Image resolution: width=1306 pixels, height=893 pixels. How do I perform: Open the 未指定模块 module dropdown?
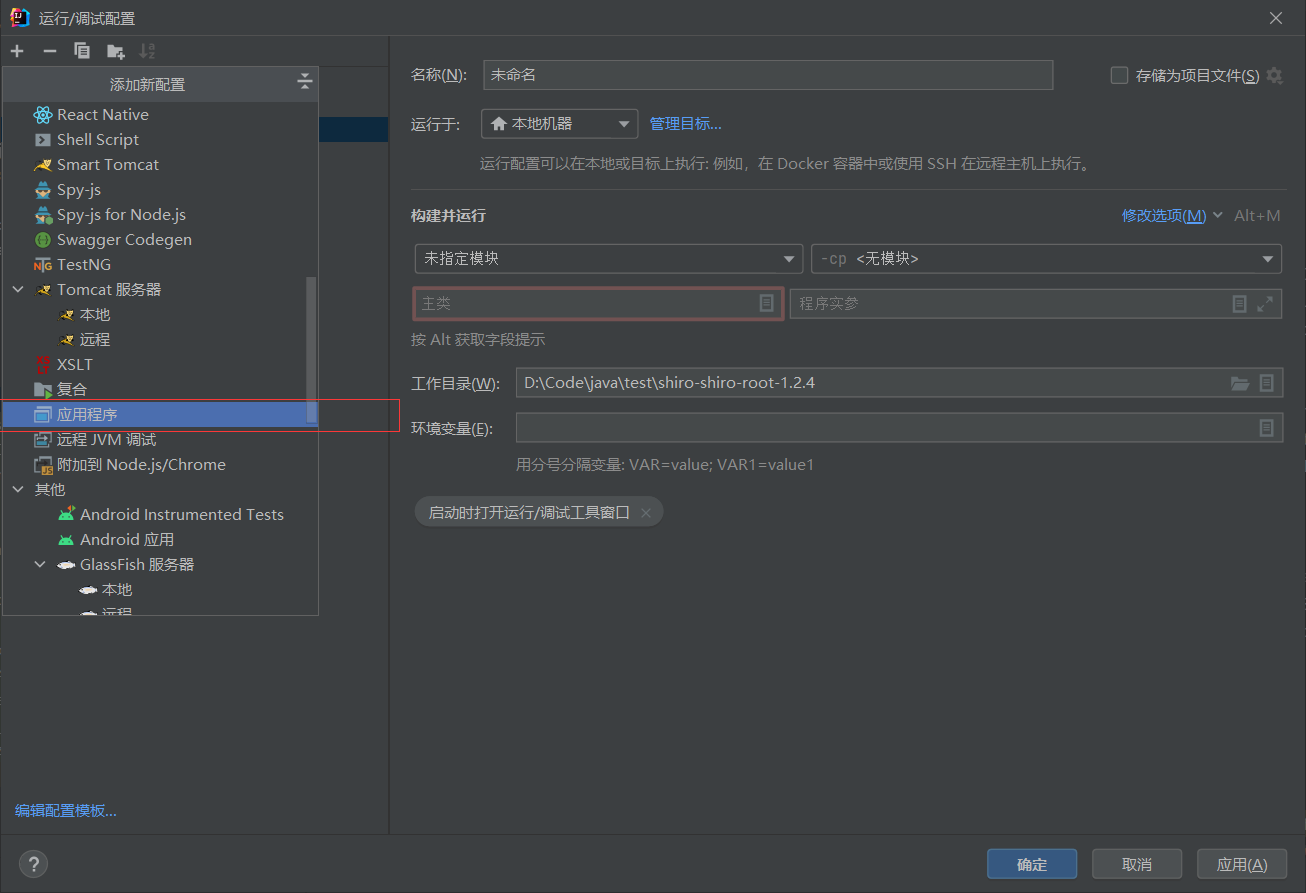point(609,258)
